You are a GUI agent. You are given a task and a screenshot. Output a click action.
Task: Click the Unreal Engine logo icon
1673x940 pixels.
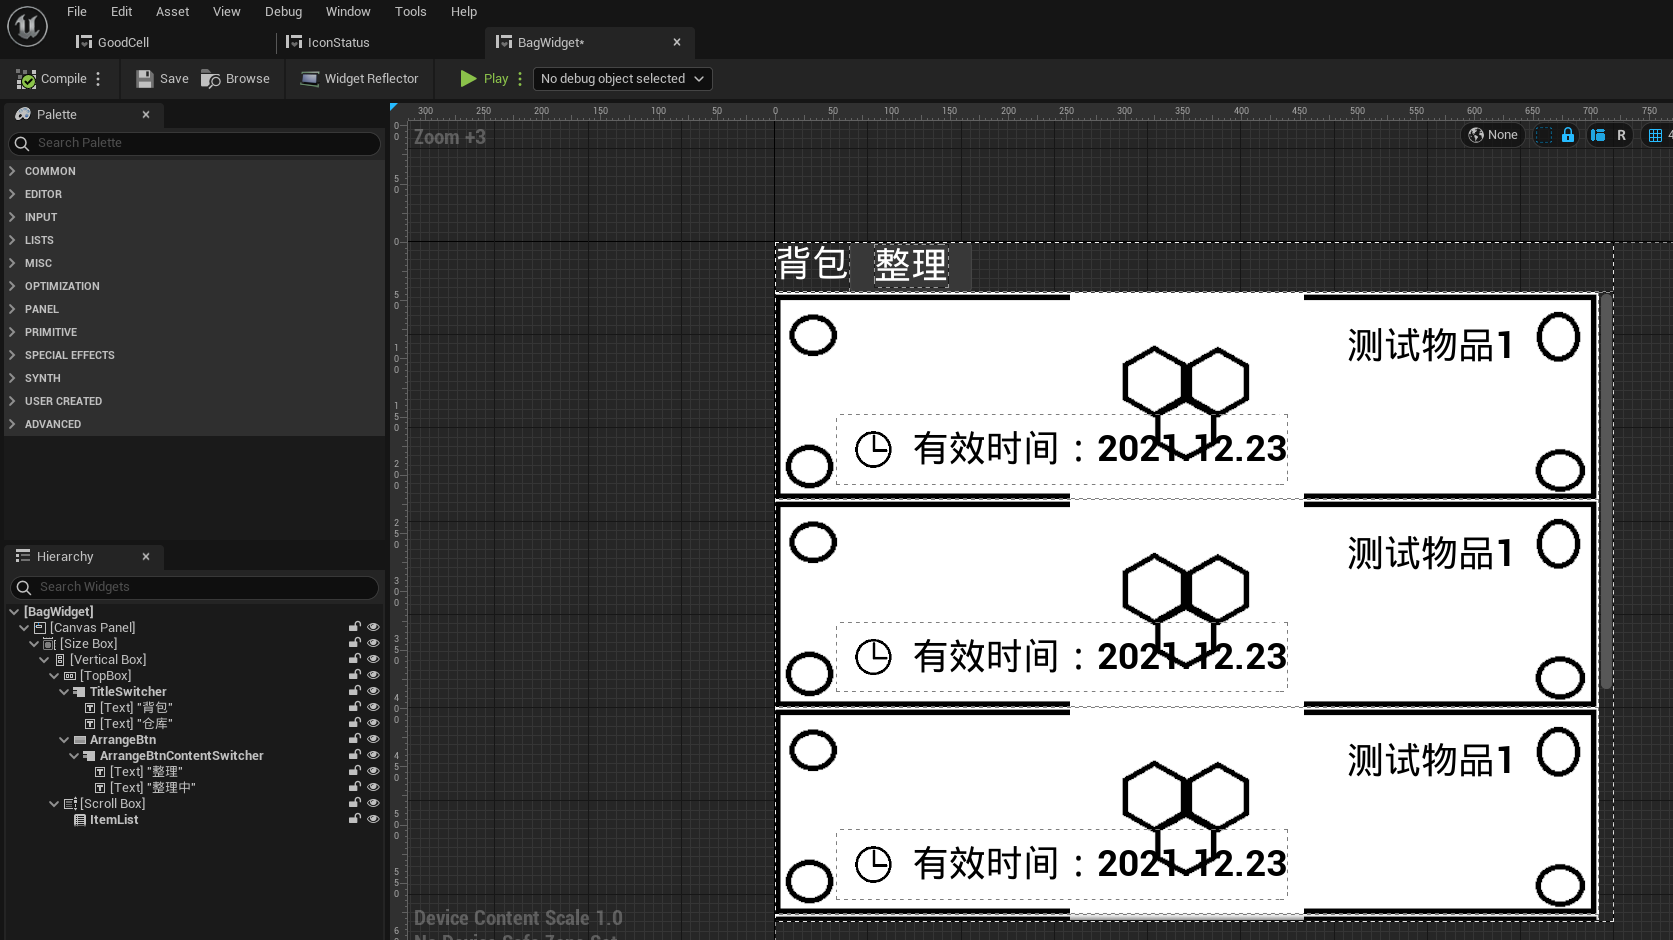(x=27, y=26)
